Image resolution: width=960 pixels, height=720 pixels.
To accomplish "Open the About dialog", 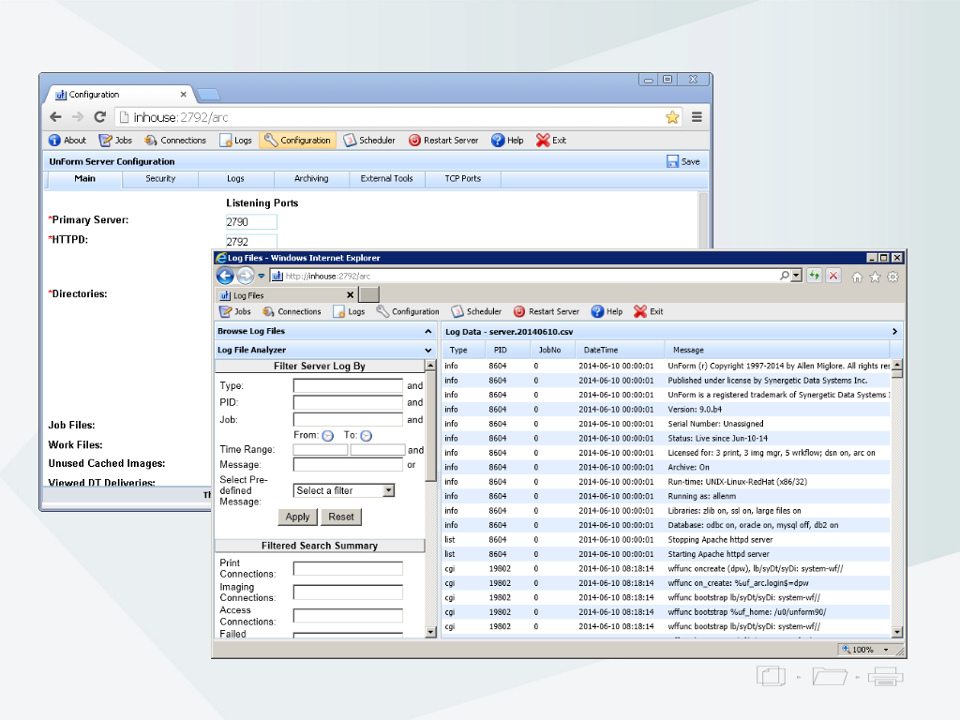I will [66, 140].
